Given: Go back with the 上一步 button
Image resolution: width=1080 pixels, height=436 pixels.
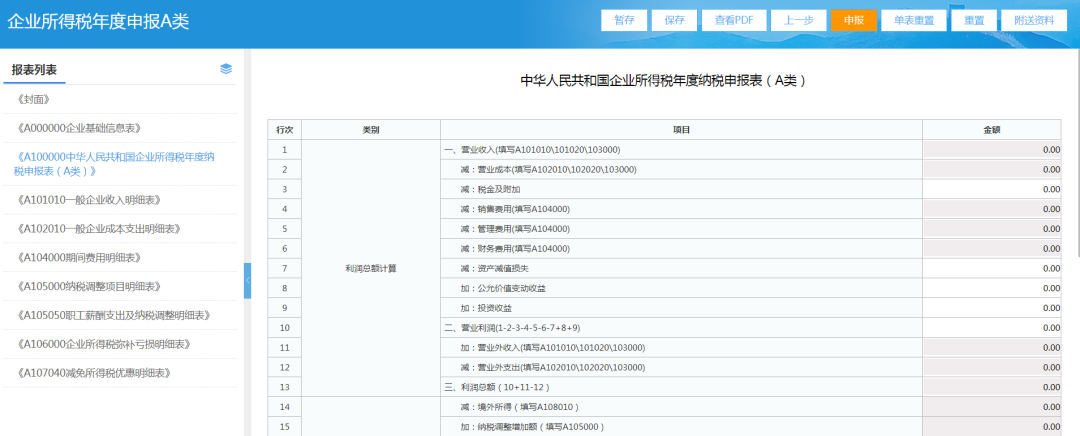Looking at the screenshot, I should click(797, 21).
